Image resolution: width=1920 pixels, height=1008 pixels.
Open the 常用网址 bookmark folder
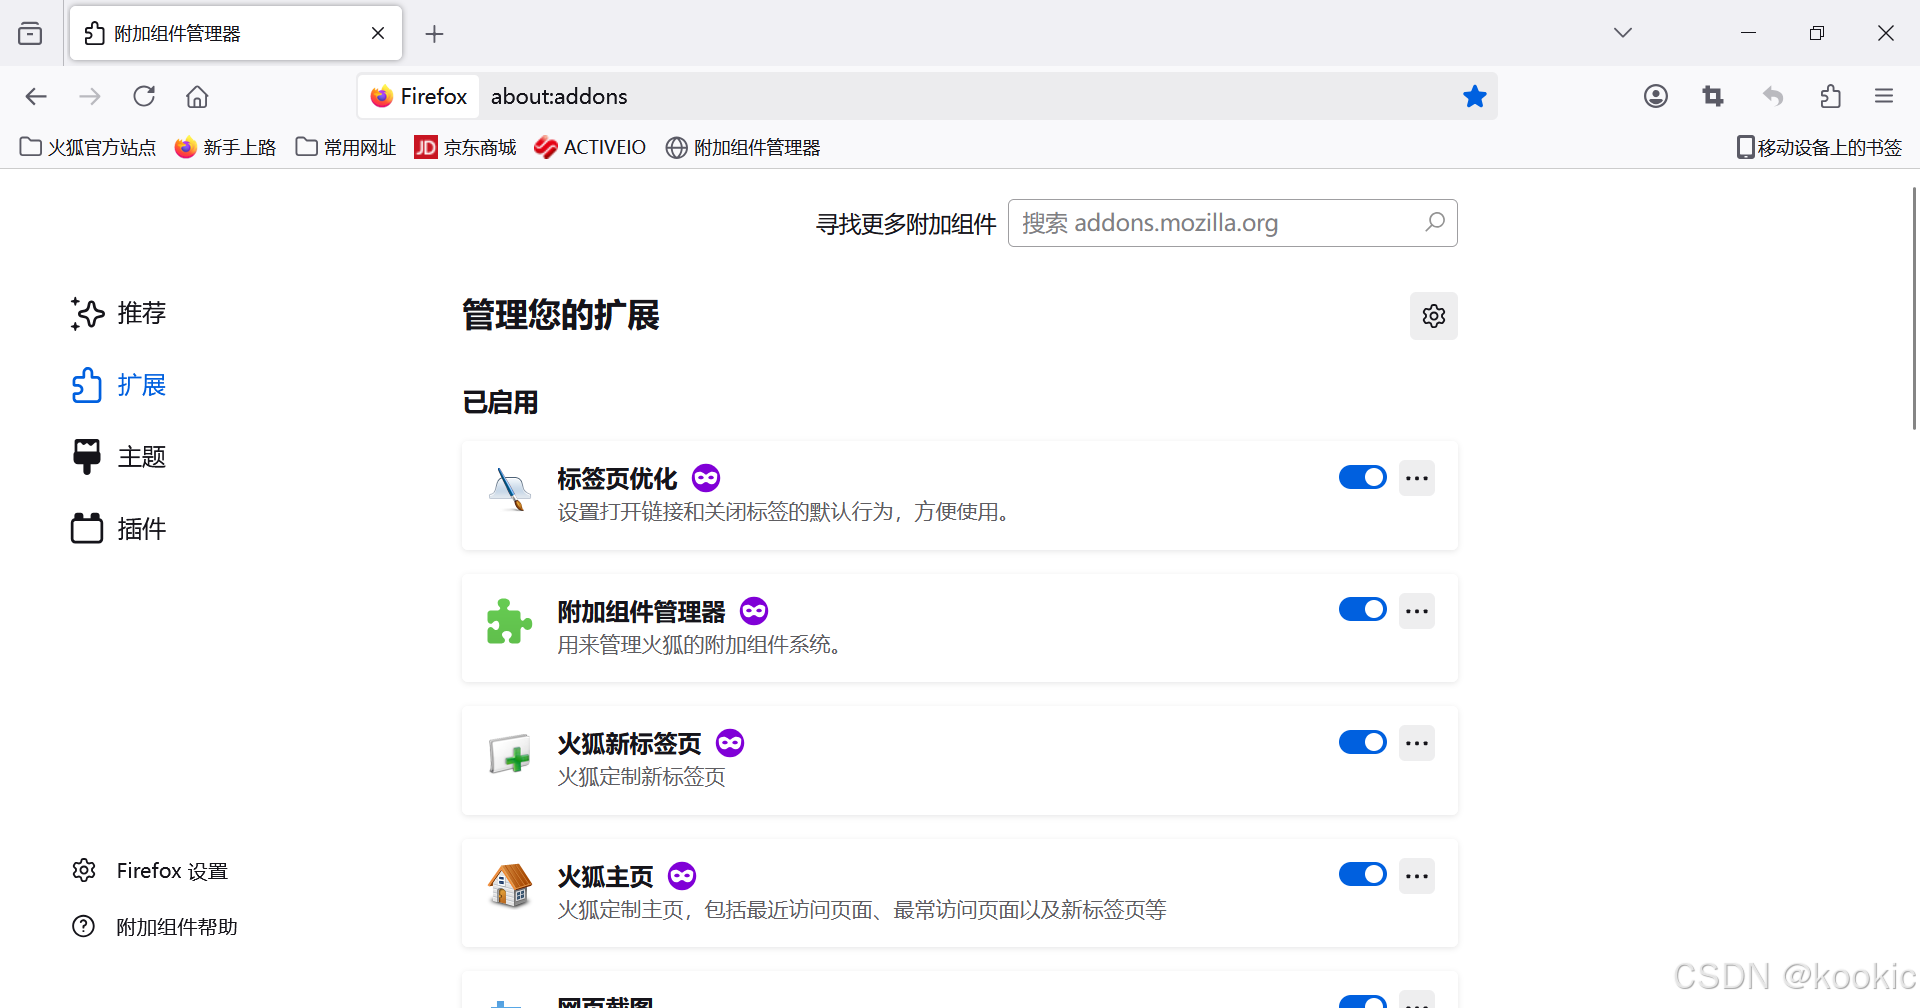tap(346, 147)
